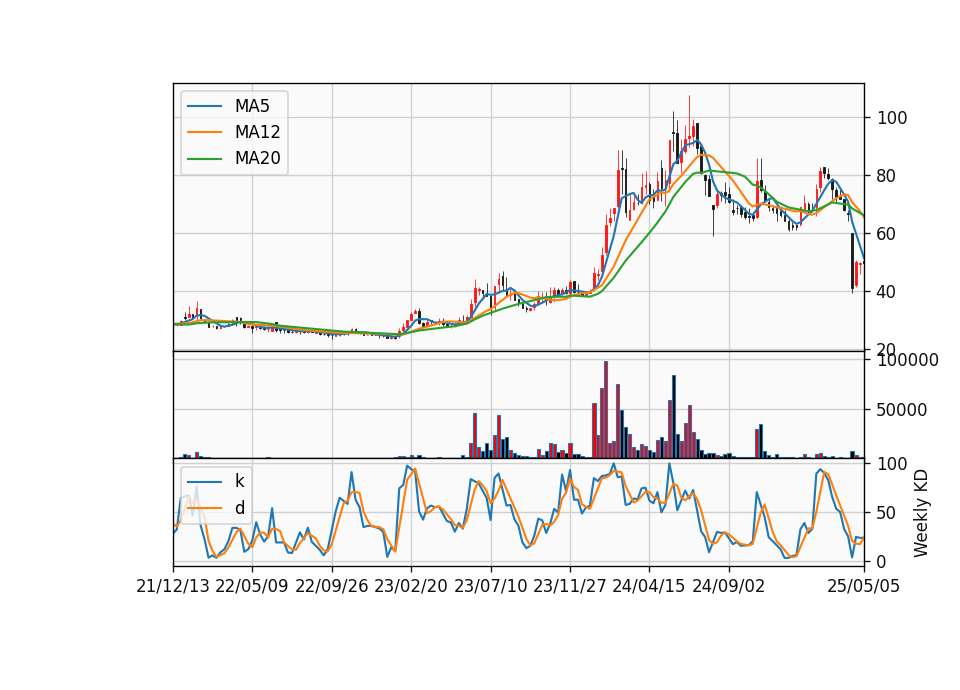Click the tallest volume bar
The width and height of the screenshot is (960, 690).
[606, 410]
